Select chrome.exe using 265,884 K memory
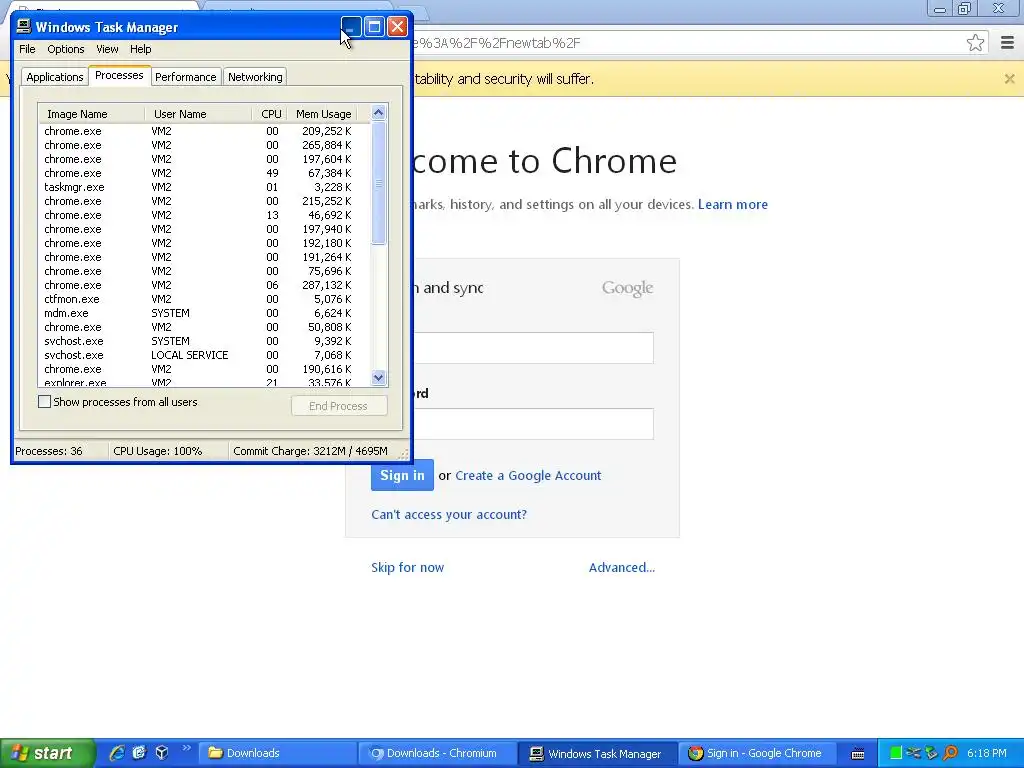 [204, 145]
